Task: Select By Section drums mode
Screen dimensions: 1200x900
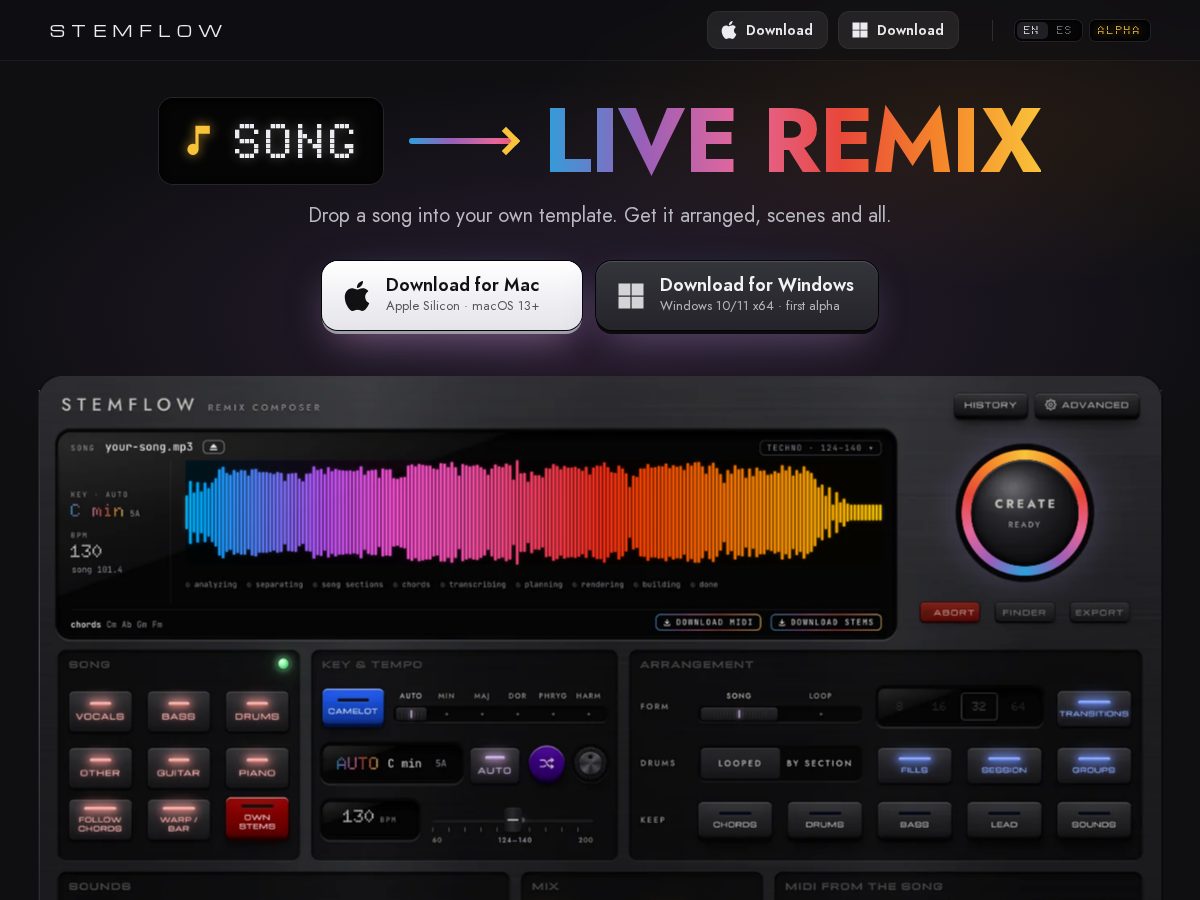Action: [819, 763]
